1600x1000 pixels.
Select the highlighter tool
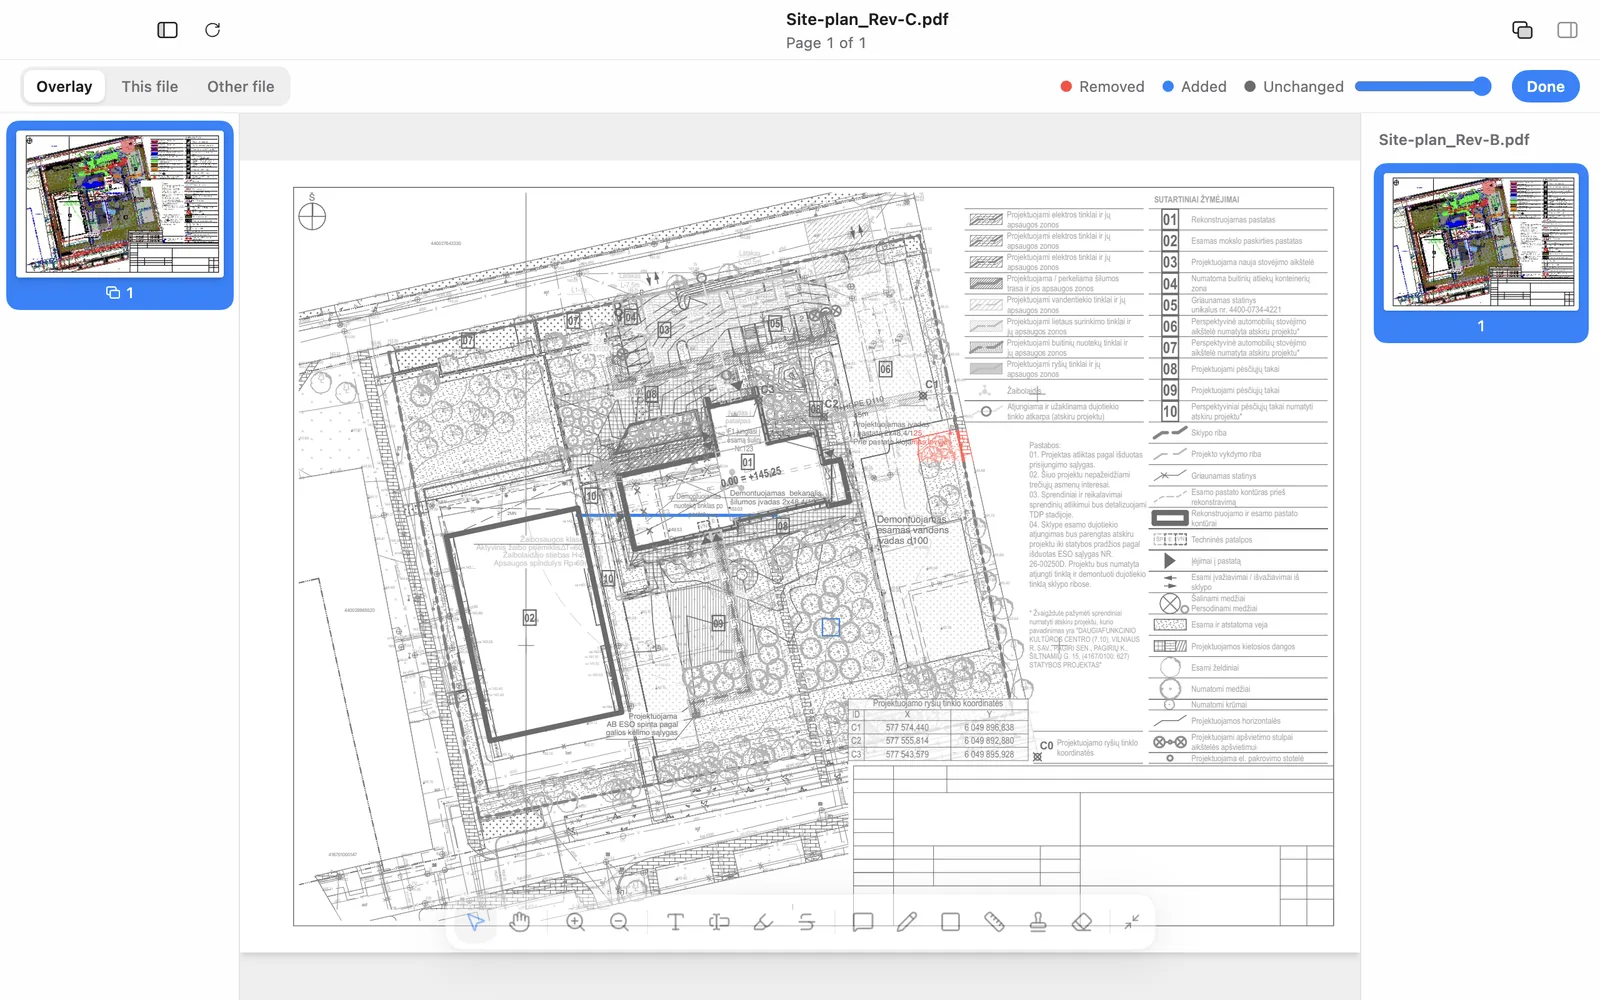(x=763, y=922)
